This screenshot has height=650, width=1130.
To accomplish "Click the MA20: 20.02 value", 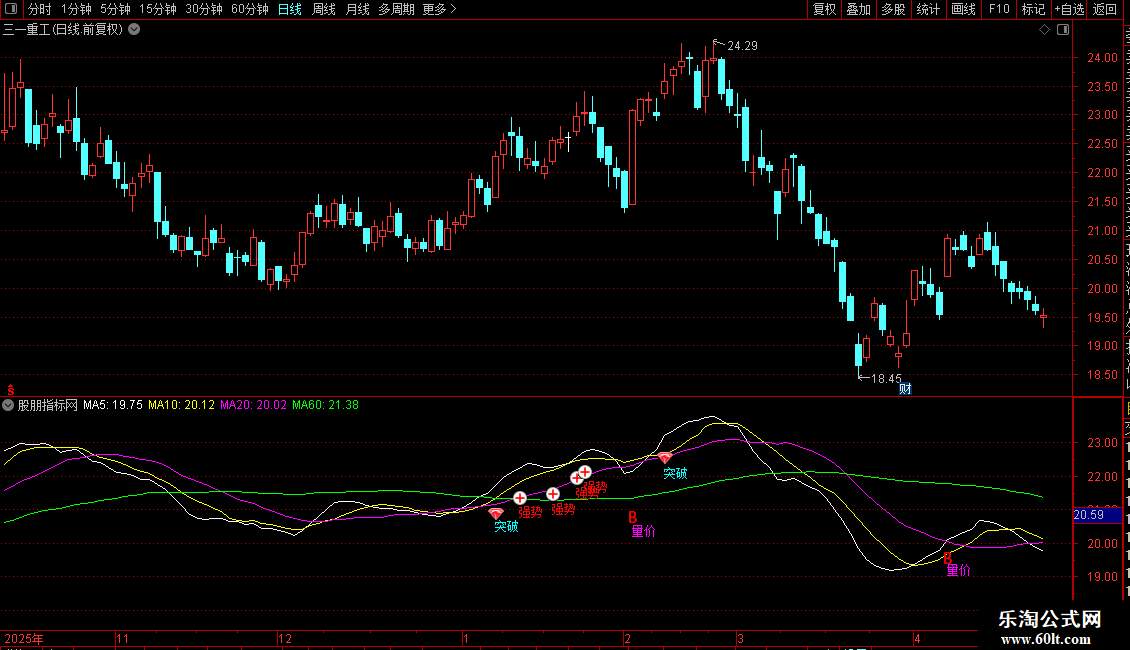I will click(x=253, y=405).
